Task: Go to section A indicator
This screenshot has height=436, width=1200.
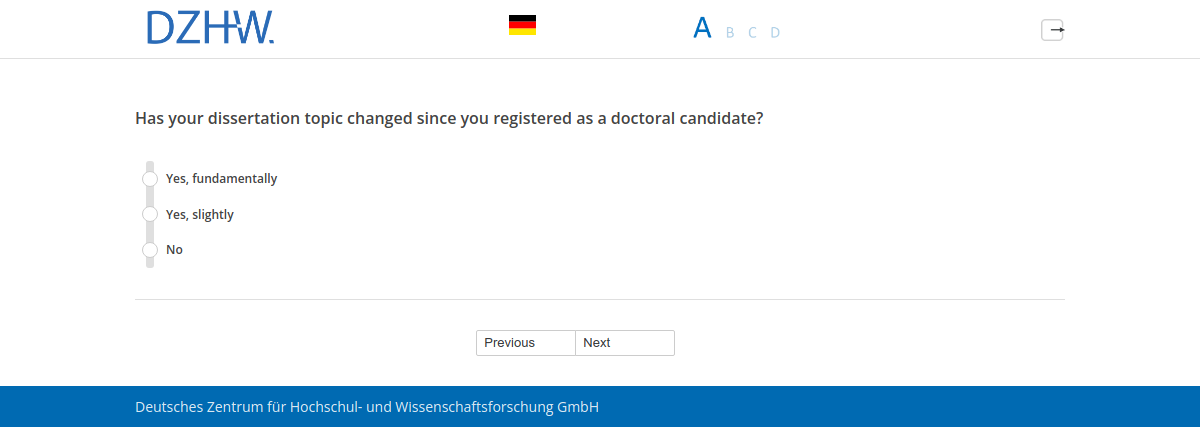Action: click(702, 28)
